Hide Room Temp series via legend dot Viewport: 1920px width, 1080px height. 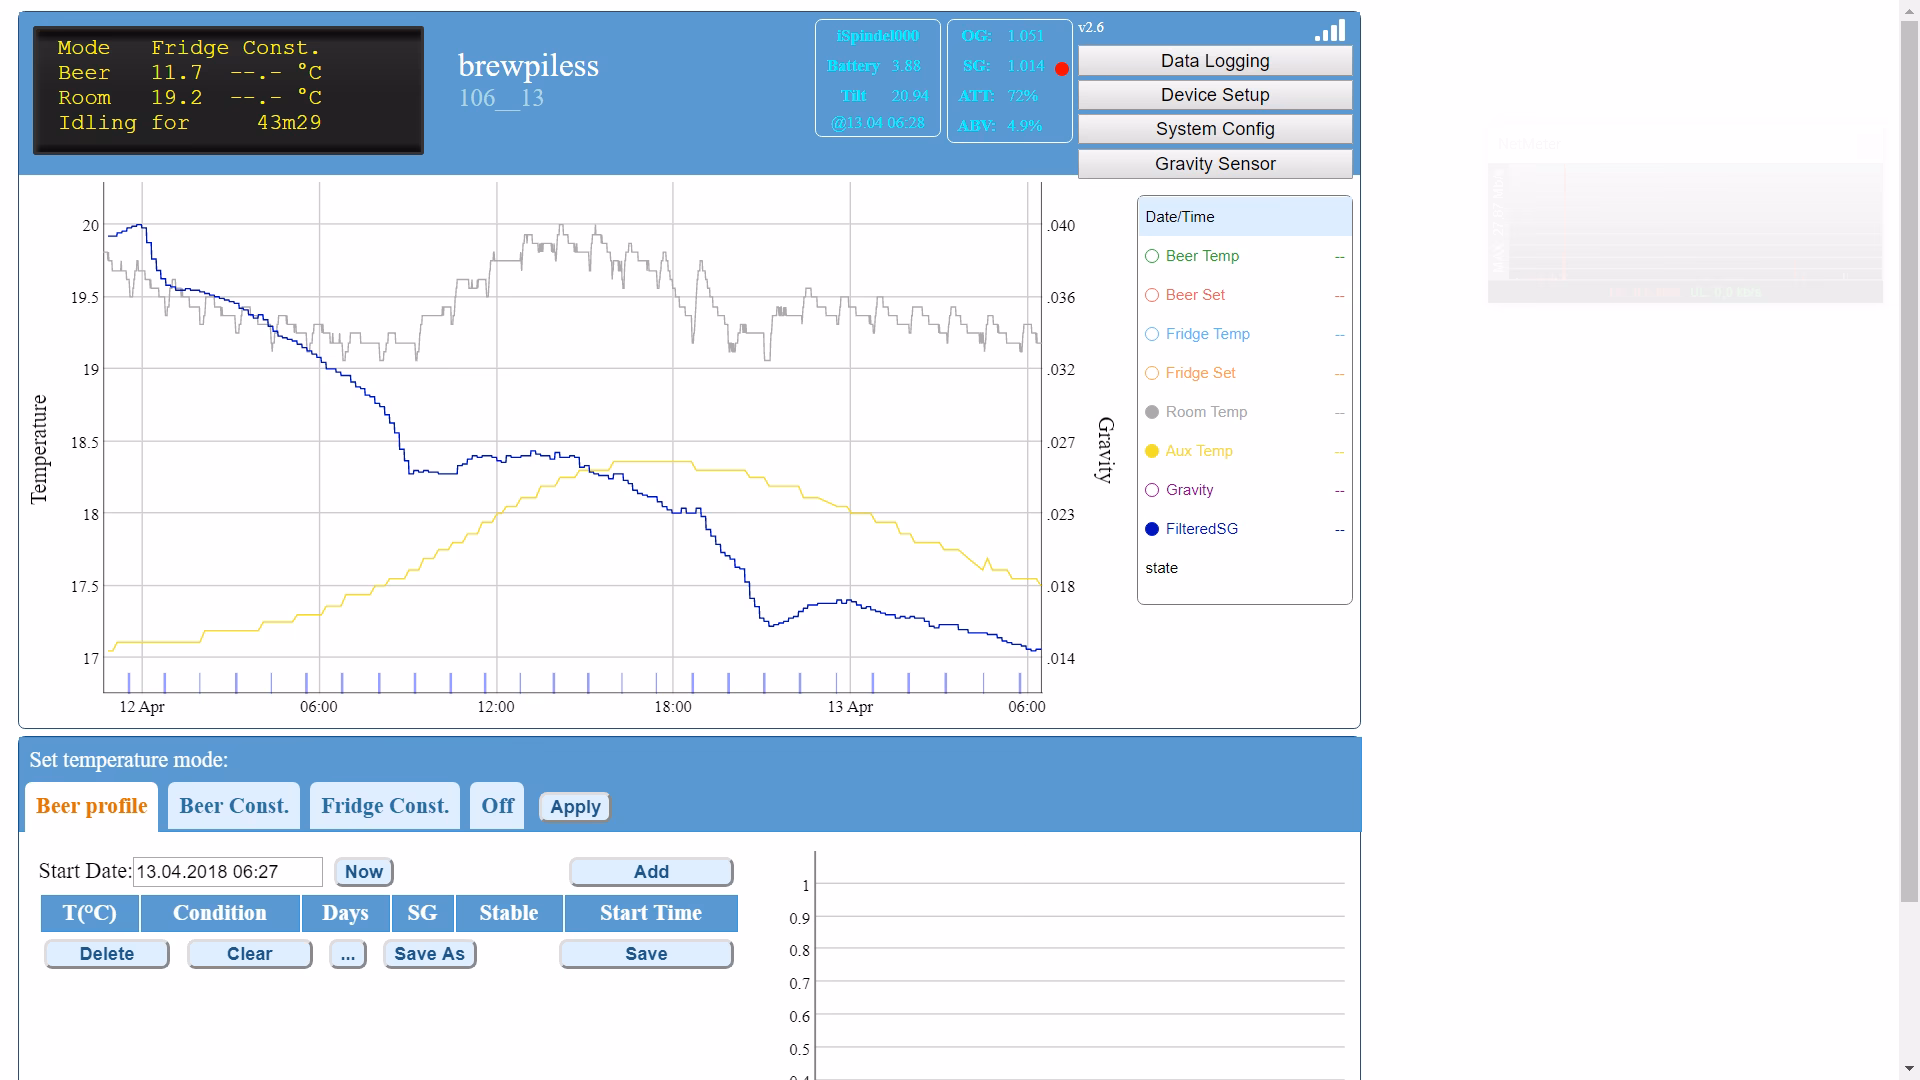pyautogui.click(x=1152, y=412)
